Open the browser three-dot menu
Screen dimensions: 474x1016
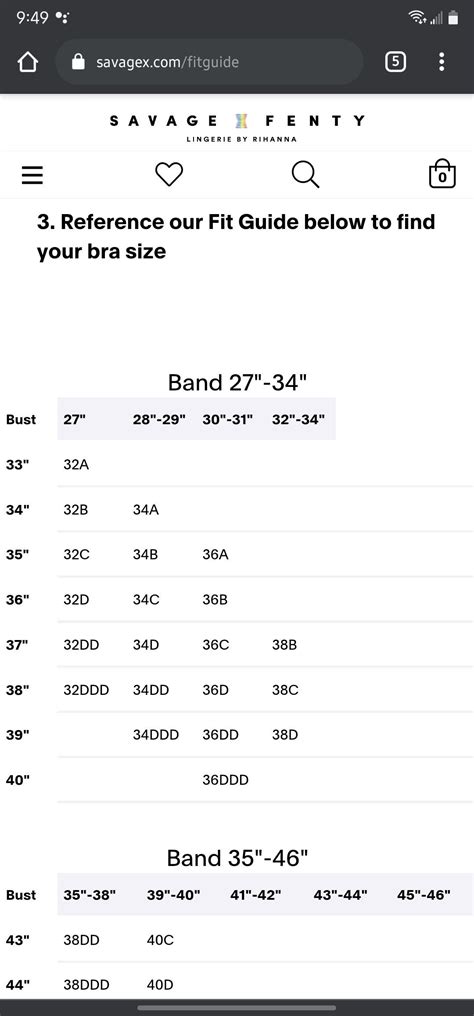click(x=442, y=62)
